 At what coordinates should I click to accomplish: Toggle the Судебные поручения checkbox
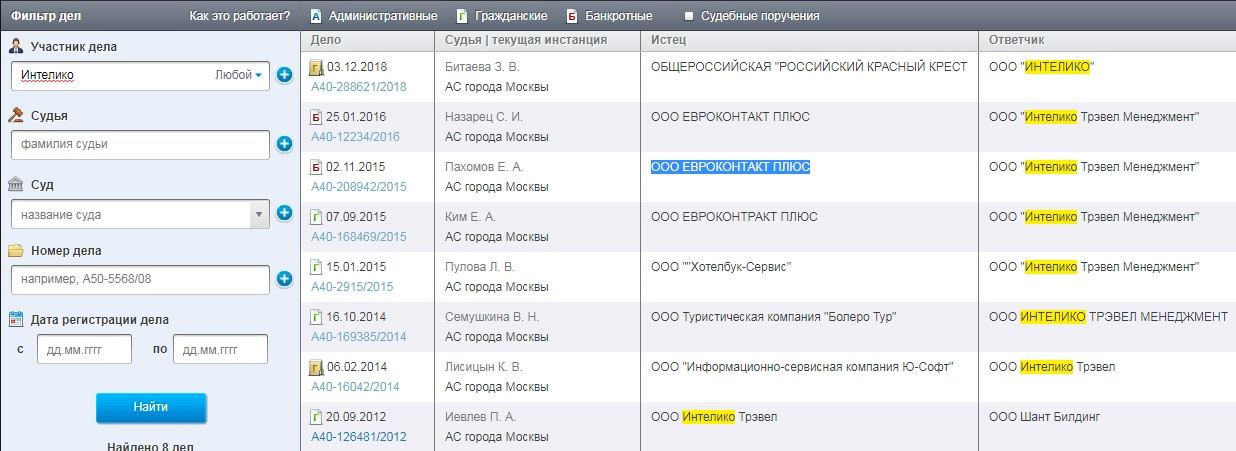click(x=688, y=16)
